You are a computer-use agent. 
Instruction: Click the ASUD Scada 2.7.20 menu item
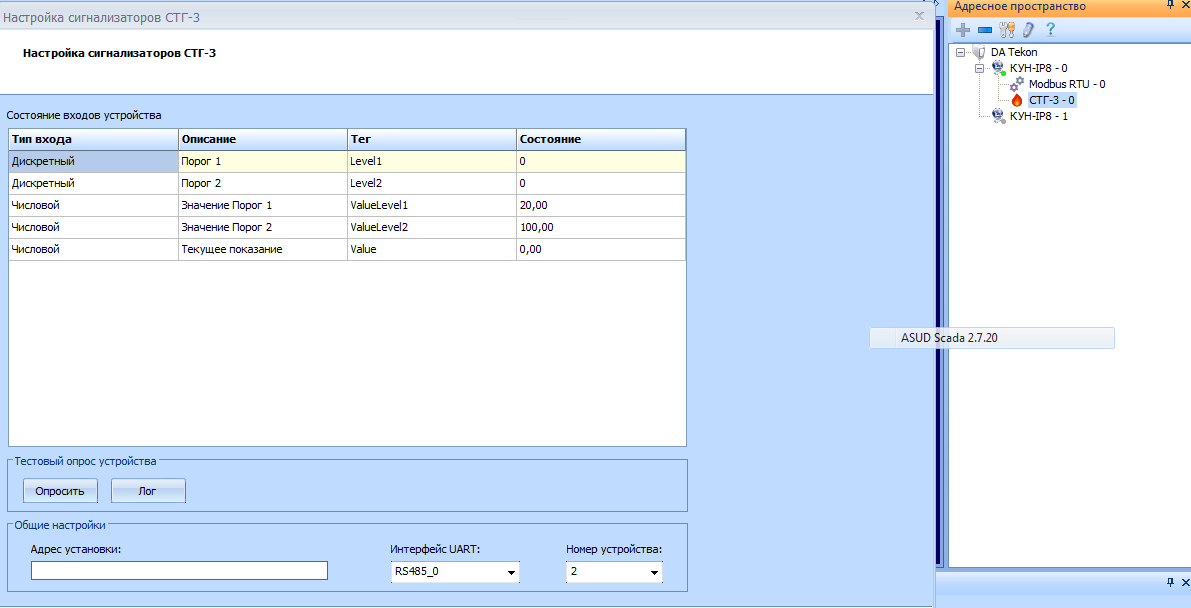click(x=948, y=338)
